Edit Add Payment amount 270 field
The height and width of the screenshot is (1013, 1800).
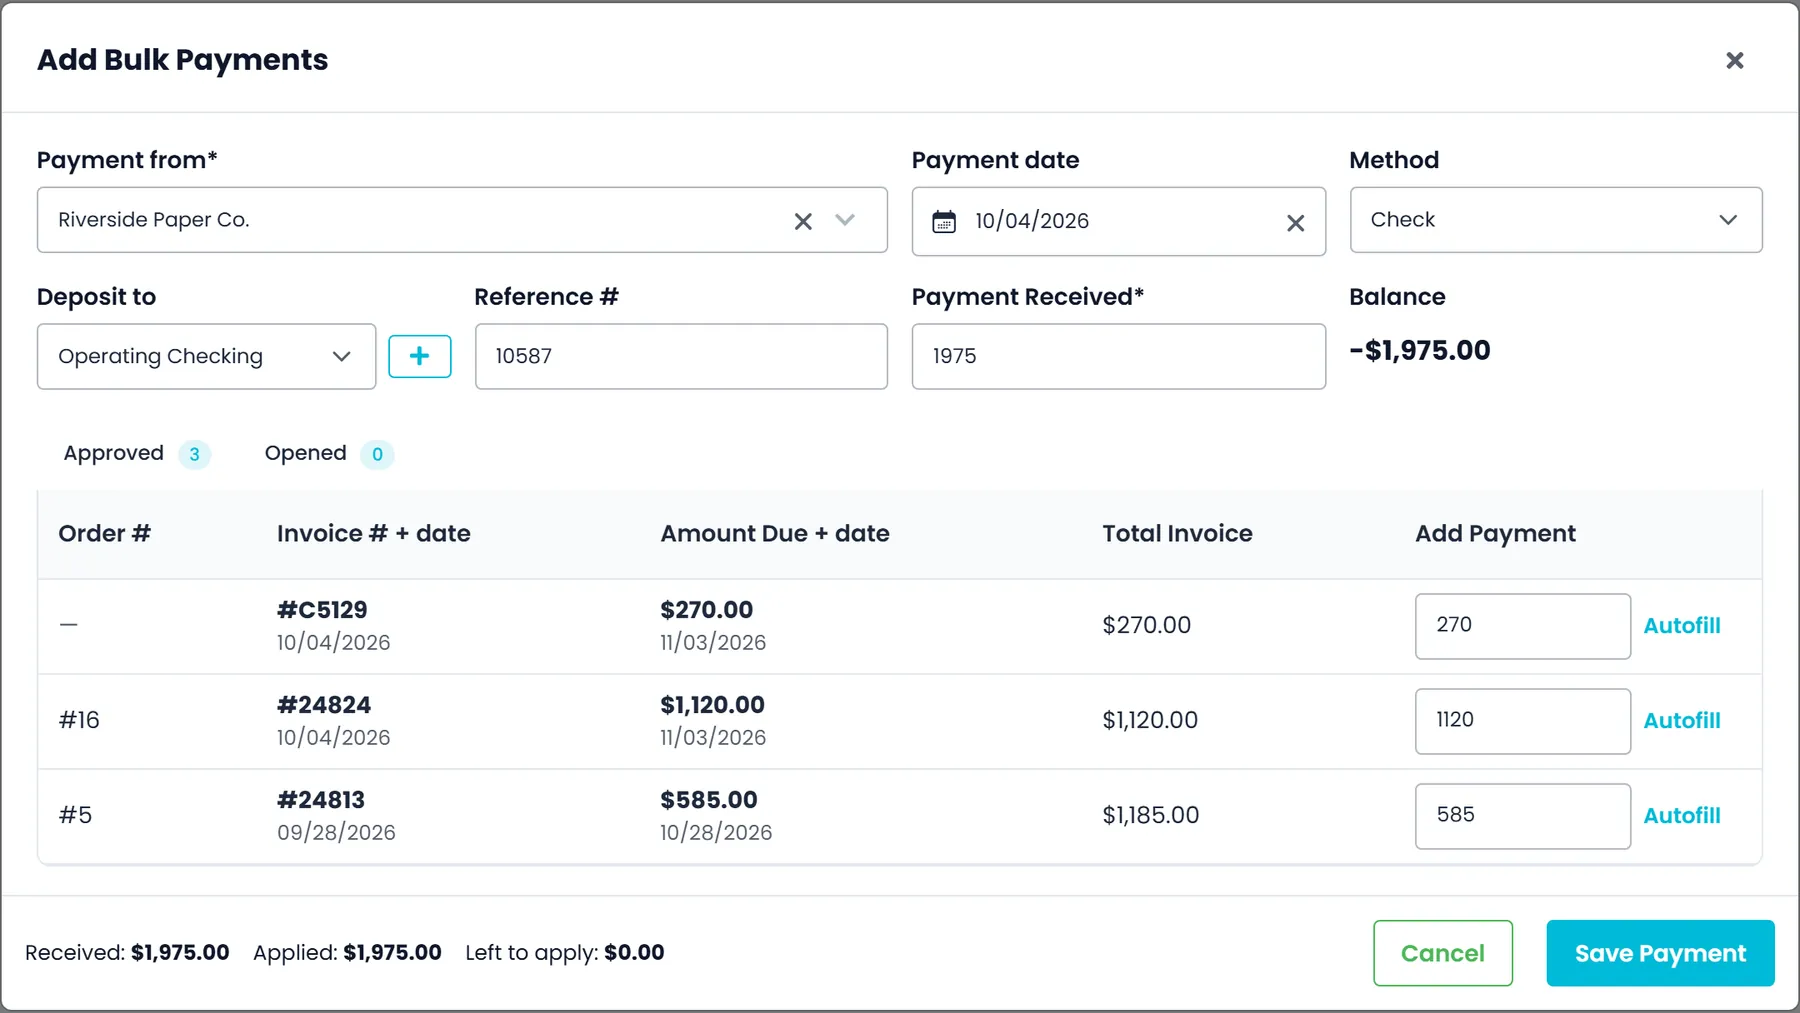click(1522, 626)
